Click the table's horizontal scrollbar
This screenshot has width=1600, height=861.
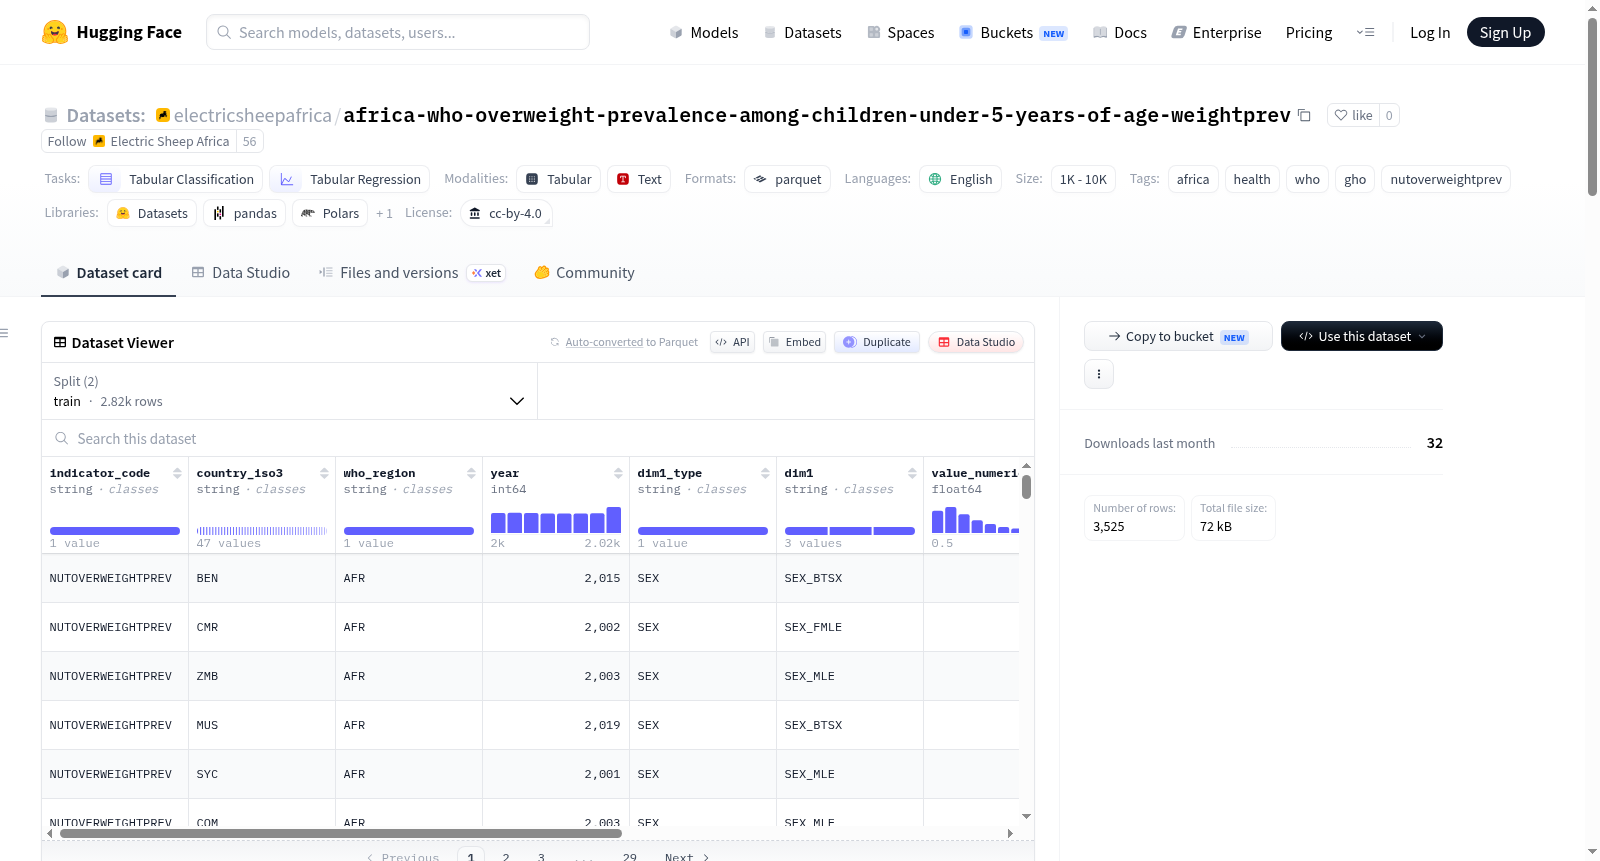tap(340, 833)
